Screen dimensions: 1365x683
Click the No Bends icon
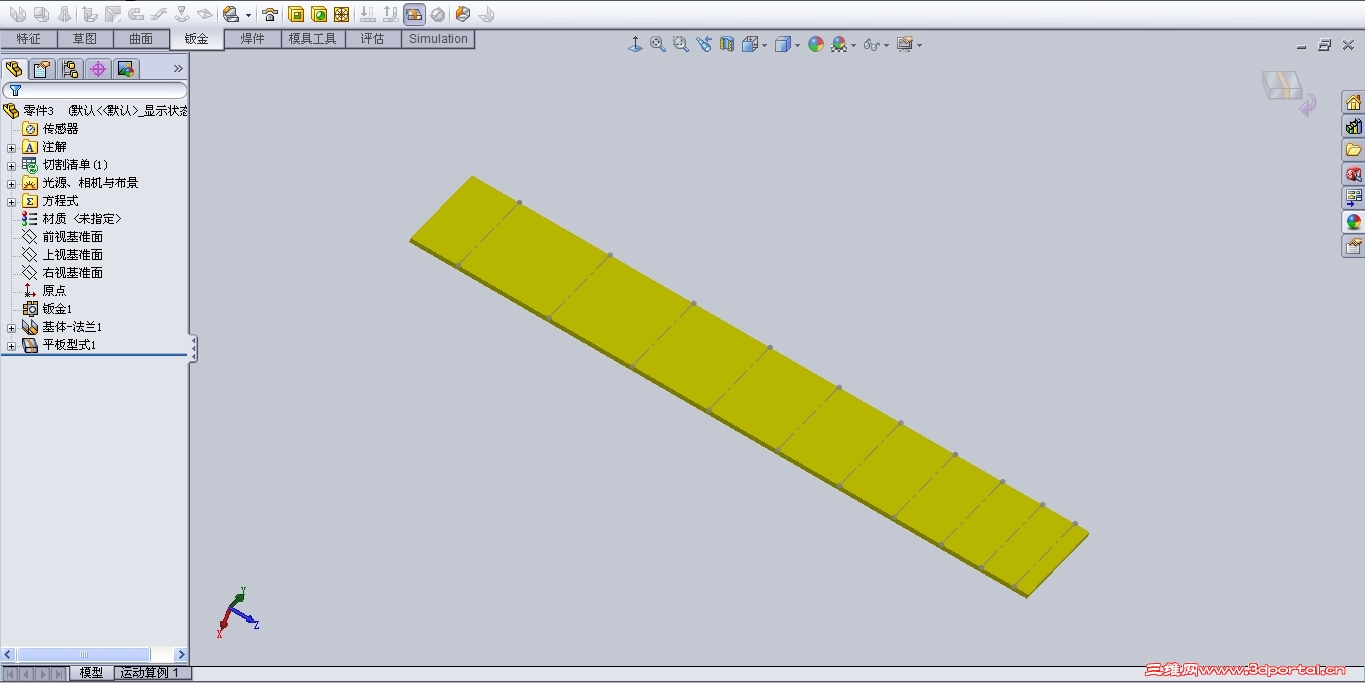[x=438, y=14]
